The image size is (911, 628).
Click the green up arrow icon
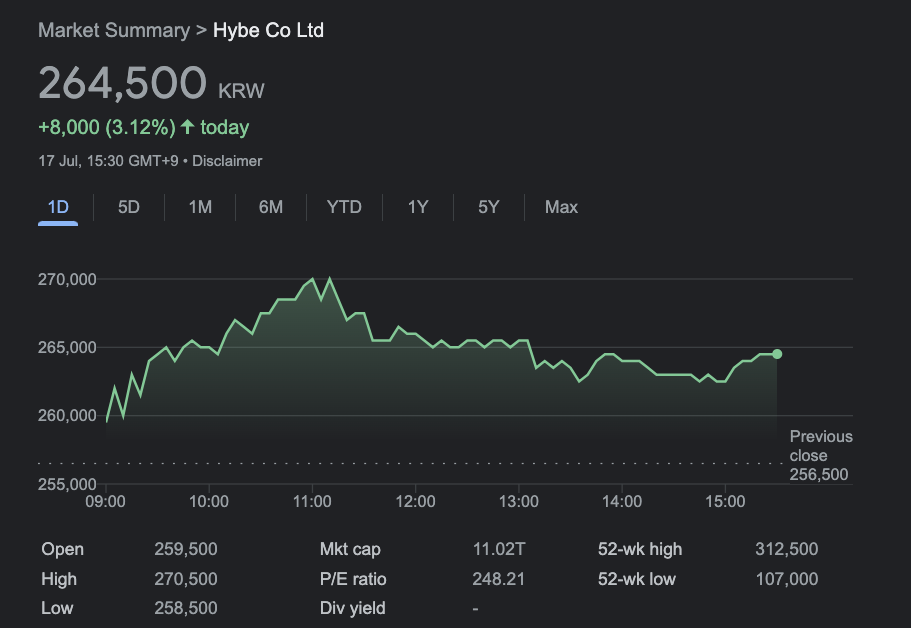(x=187, y=127)
